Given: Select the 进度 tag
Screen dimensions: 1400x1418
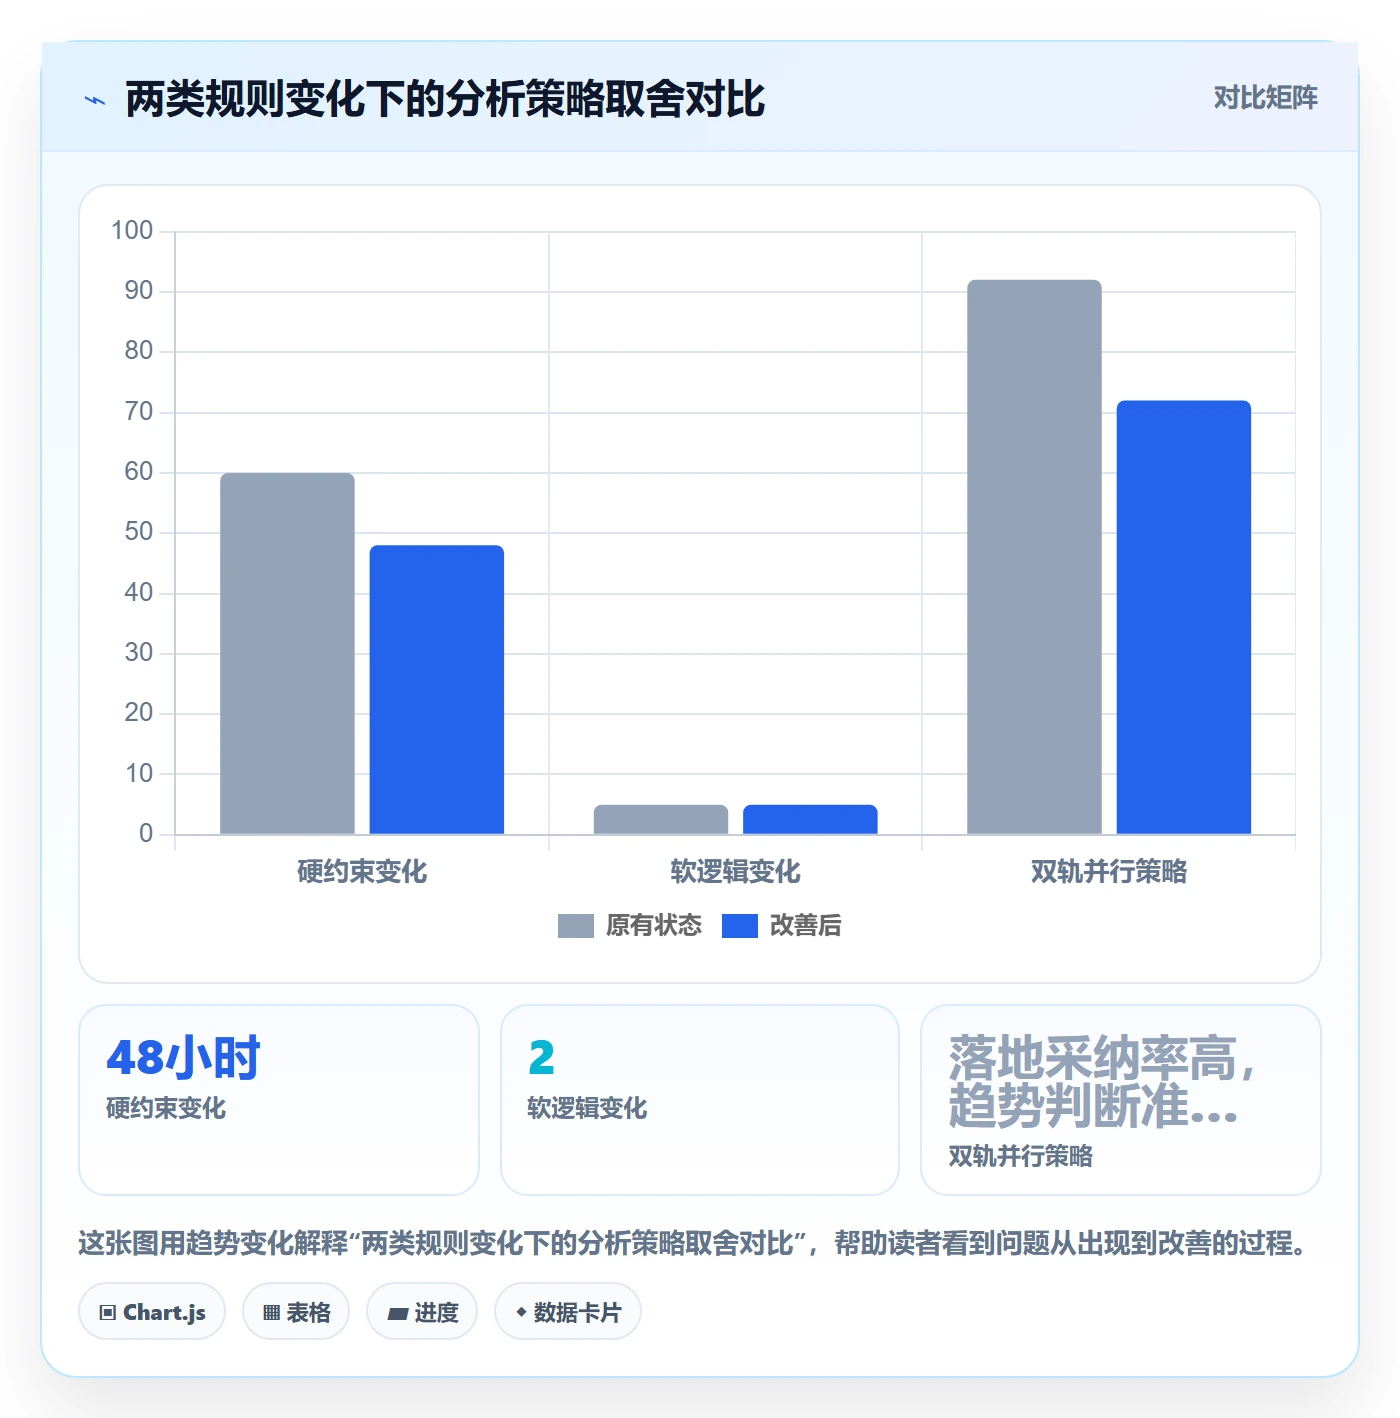Looking at the screenshot, I should pyautogui.click(x=422, y=1312).
